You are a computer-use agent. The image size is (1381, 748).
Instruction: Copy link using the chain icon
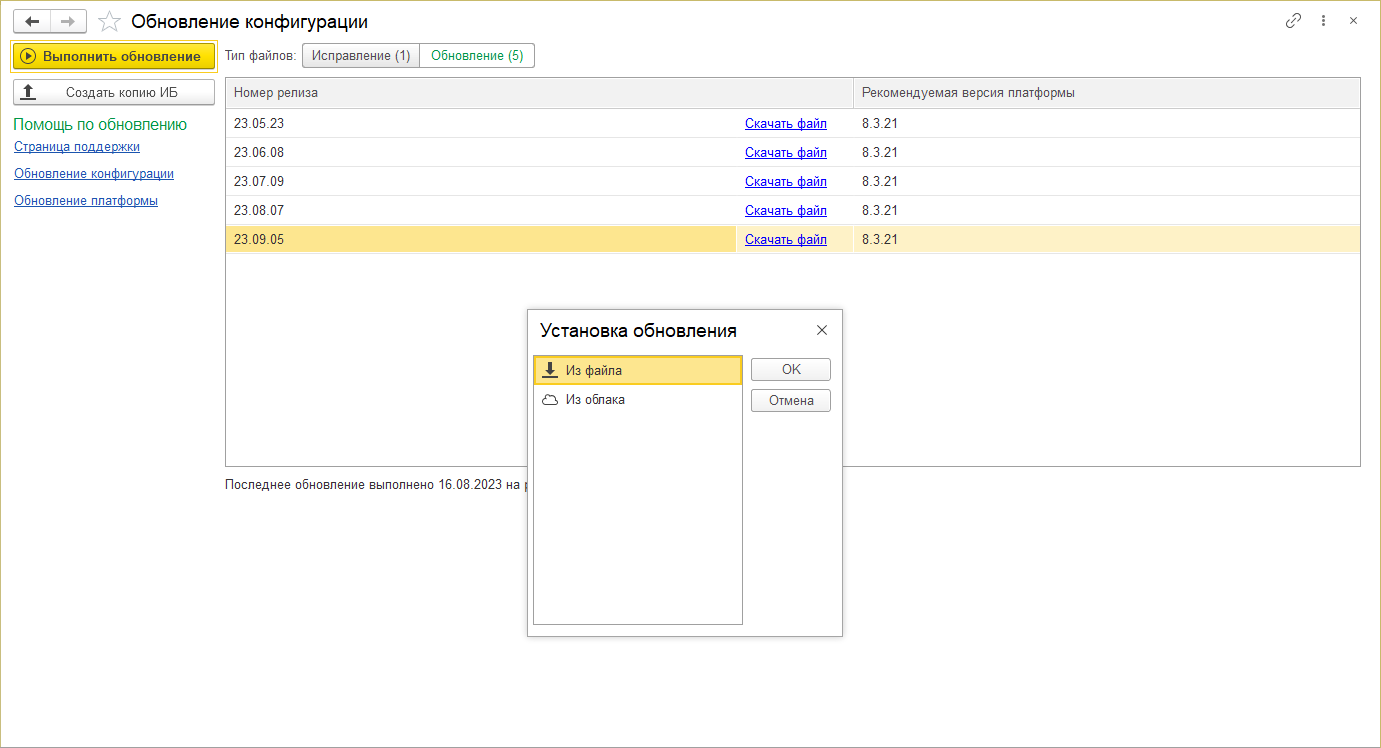point(1293,21)
